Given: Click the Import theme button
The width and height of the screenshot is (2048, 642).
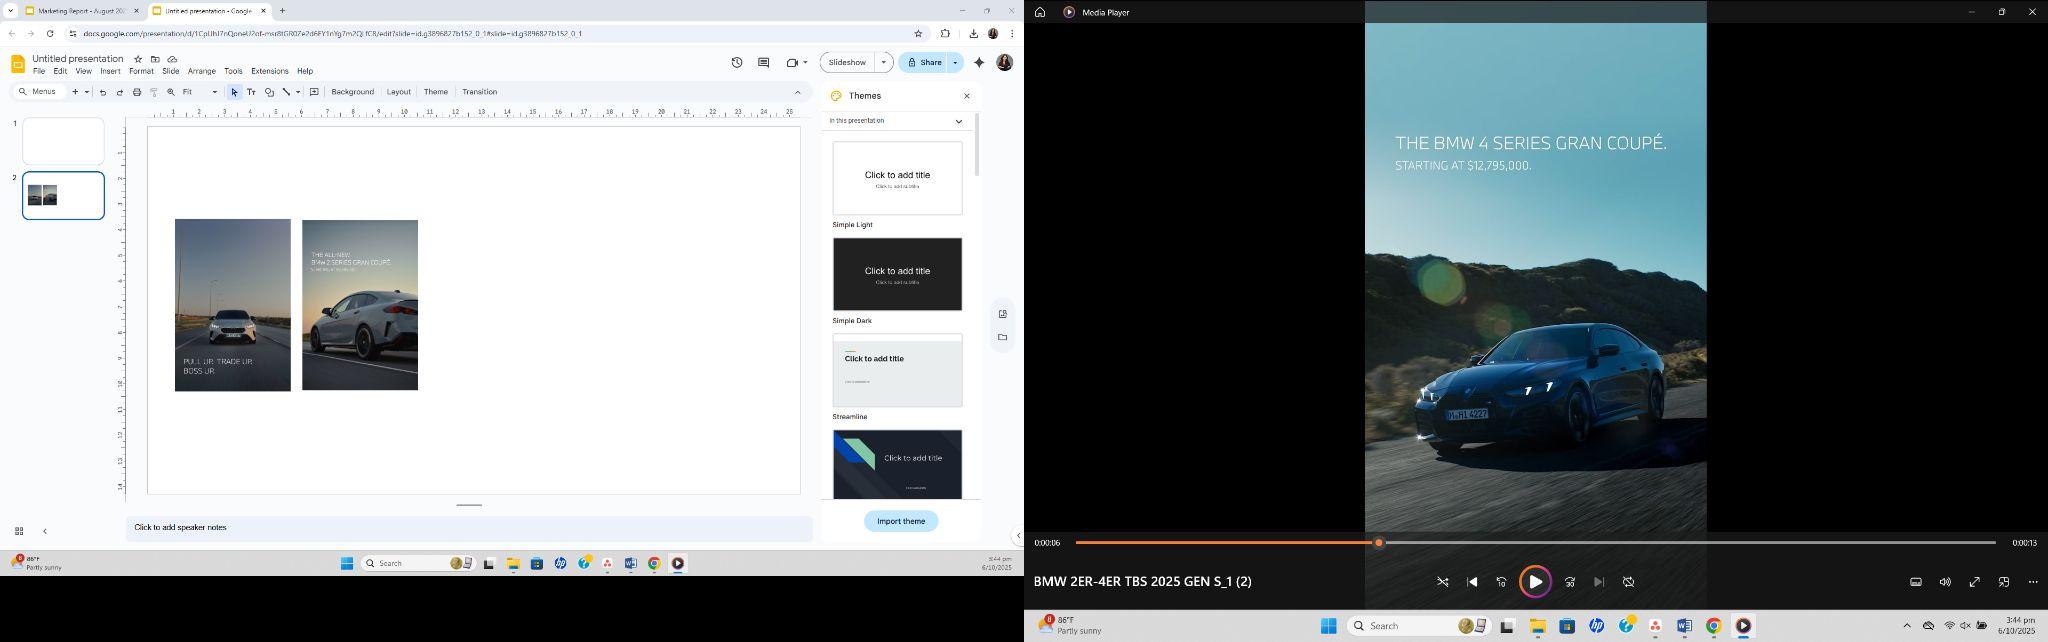Looking at the screenshot, I should click(x=901, y=521).
